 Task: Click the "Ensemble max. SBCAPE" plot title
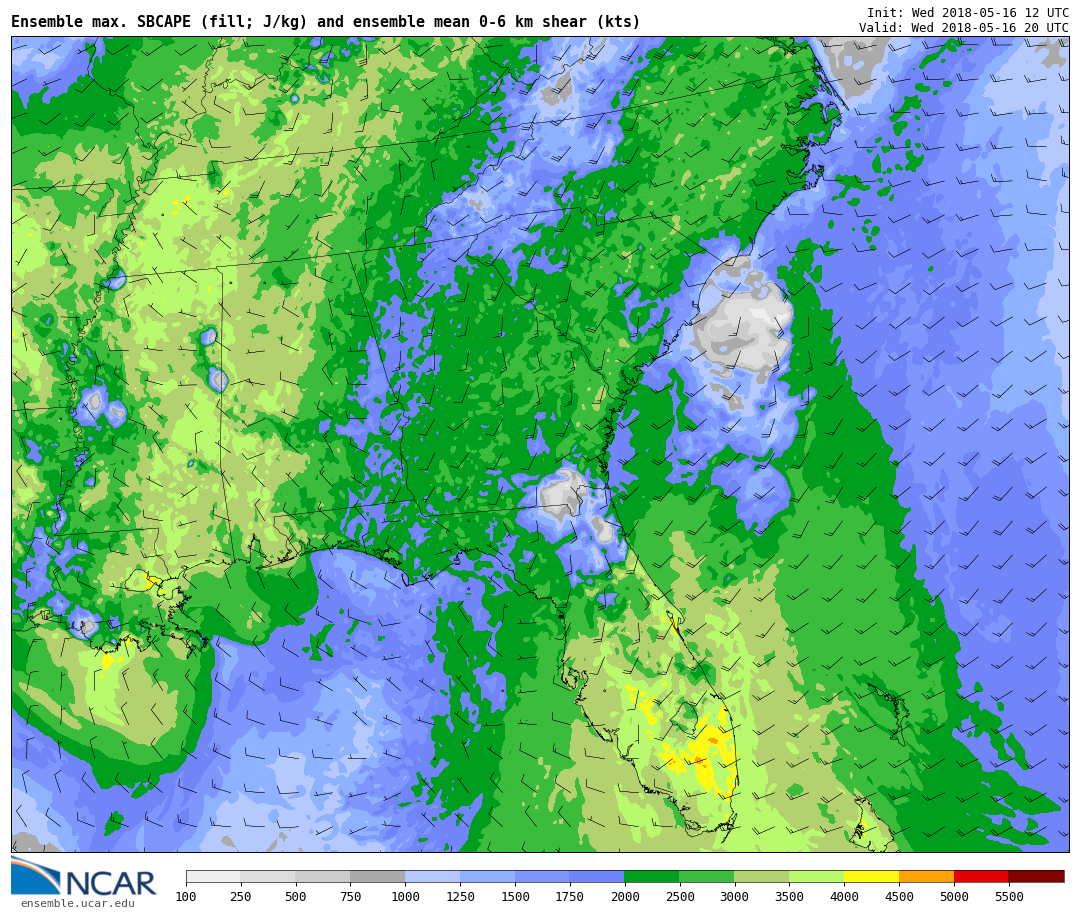pos(326,22)
